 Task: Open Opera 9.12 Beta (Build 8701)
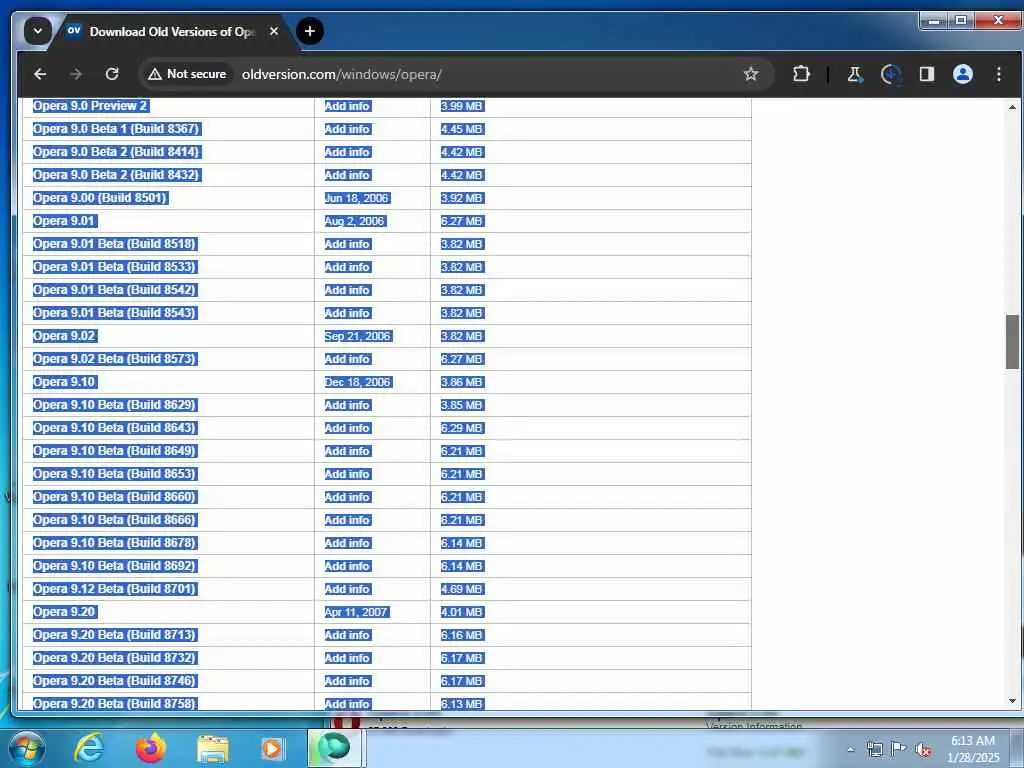[115, 589]
